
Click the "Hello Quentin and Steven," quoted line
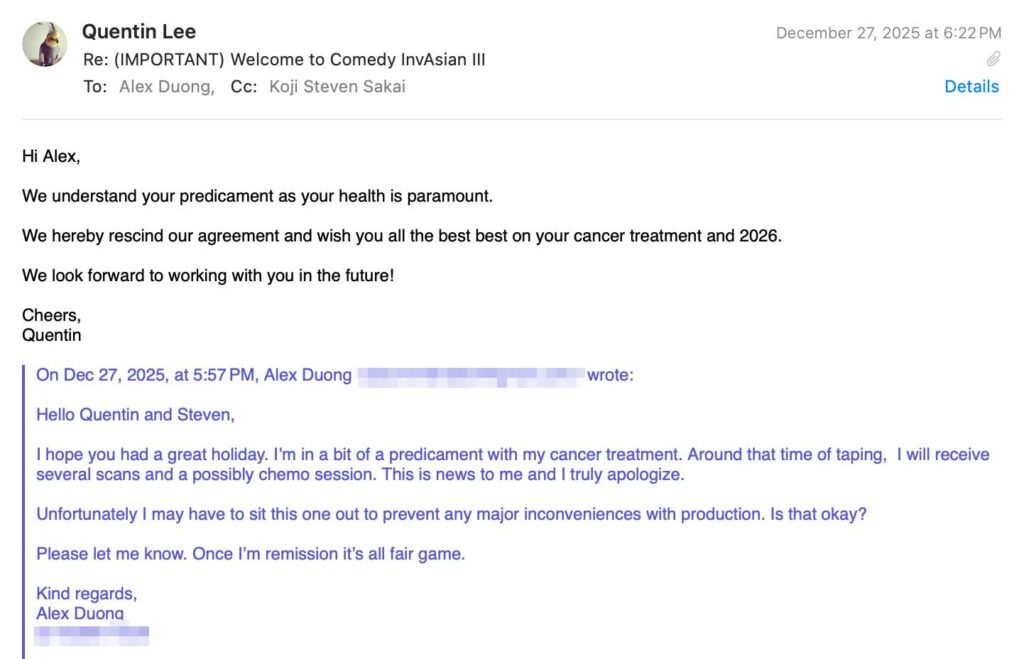[x=135, y=414]
